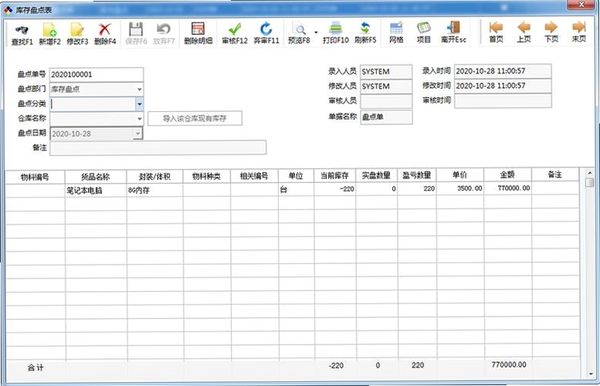Open the 盘点日期 date dropdown
This screenshot has width=600, height=386.
(x=137, y=134)
